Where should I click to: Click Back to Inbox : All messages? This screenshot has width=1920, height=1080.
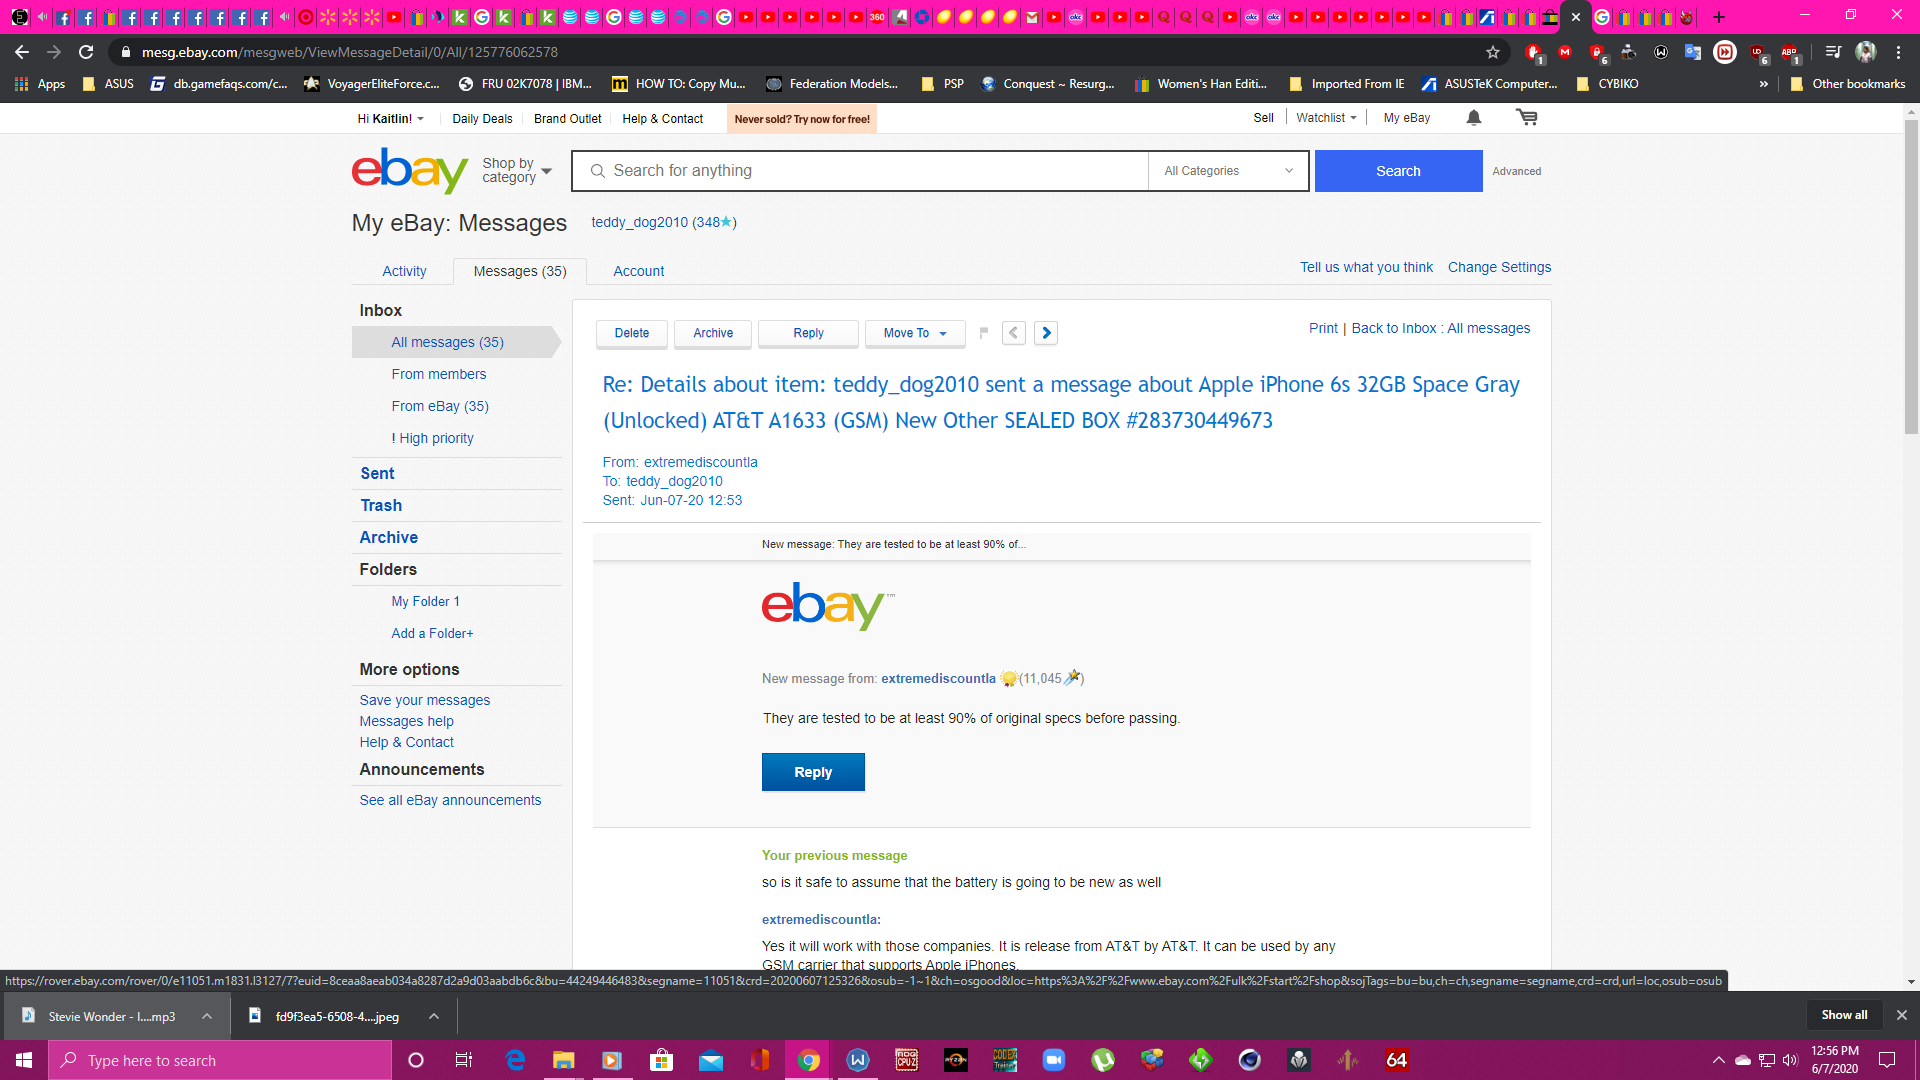[1440, 328]
